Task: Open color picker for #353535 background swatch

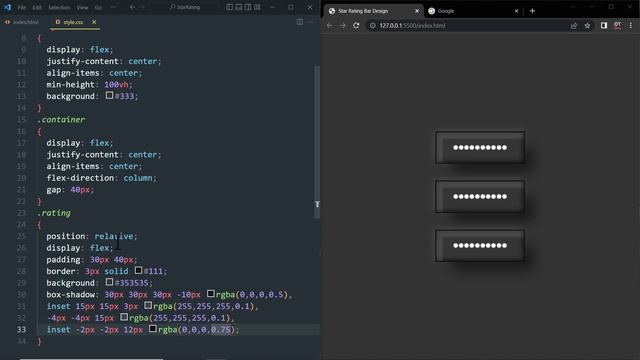Action: [109, 282]
